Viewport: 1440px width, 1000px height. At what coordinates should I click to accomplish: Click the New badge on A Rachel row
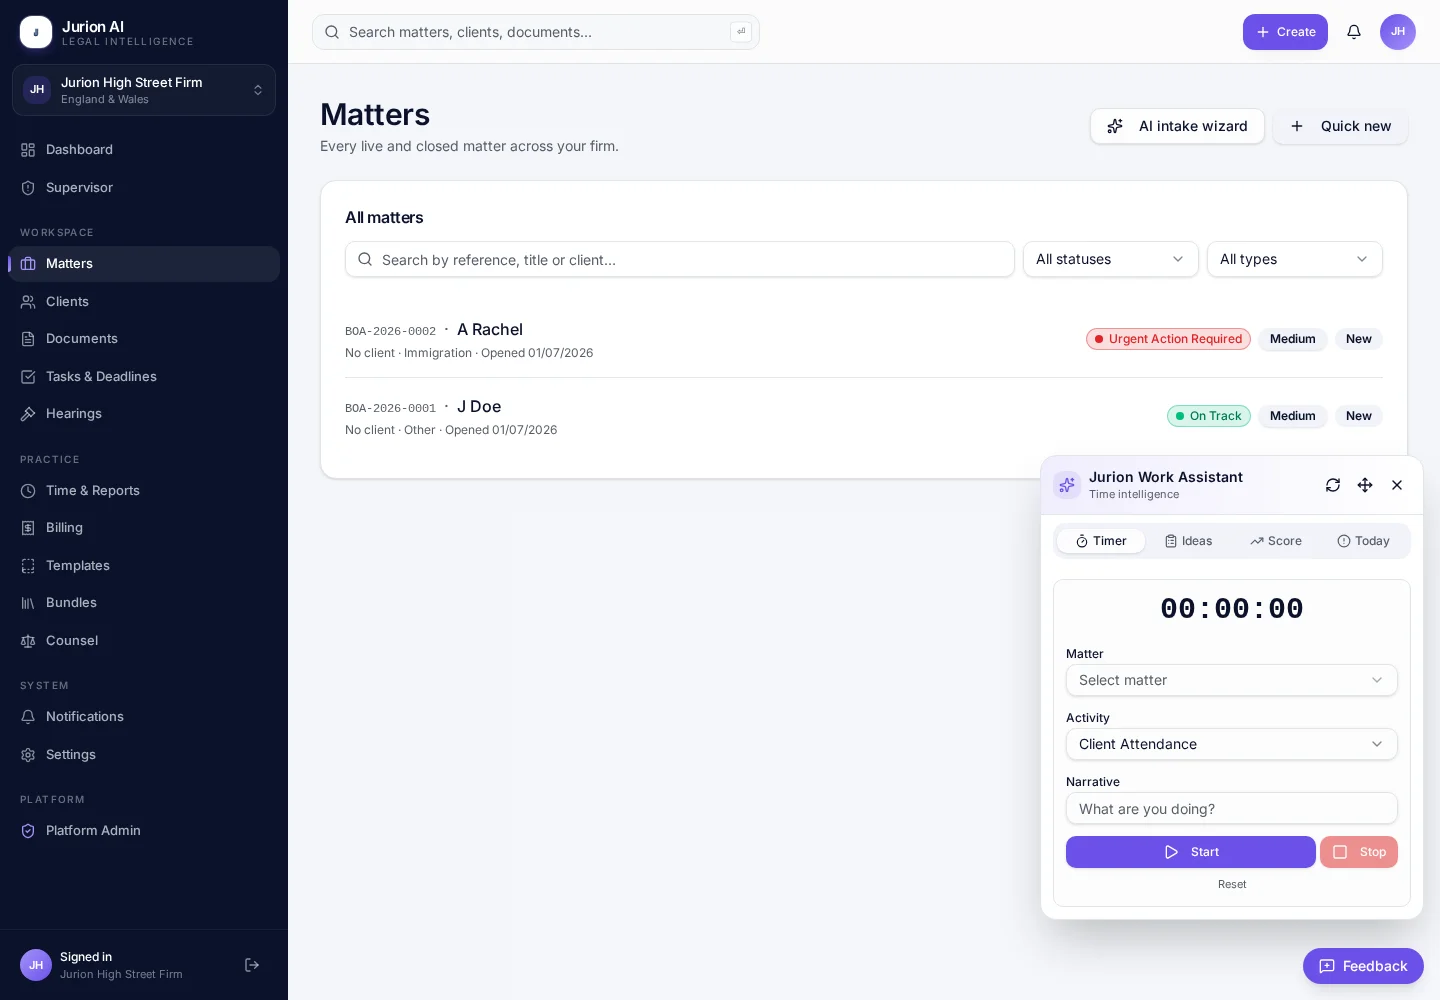(1359, 339)
